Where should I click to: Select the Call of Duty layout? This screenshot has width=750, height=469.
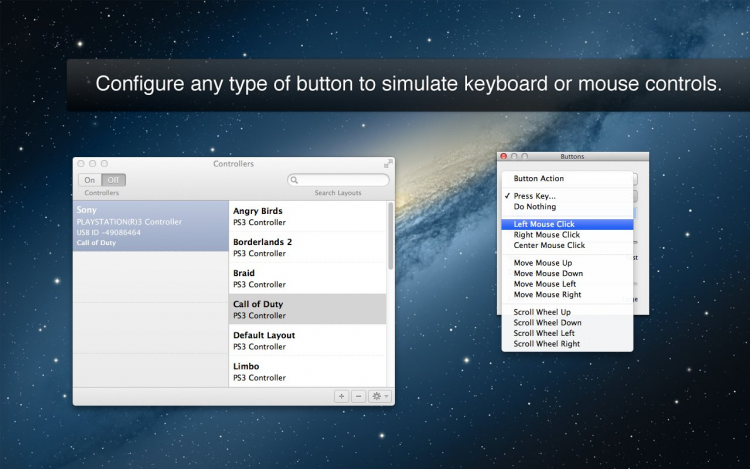tap(307, 309)
